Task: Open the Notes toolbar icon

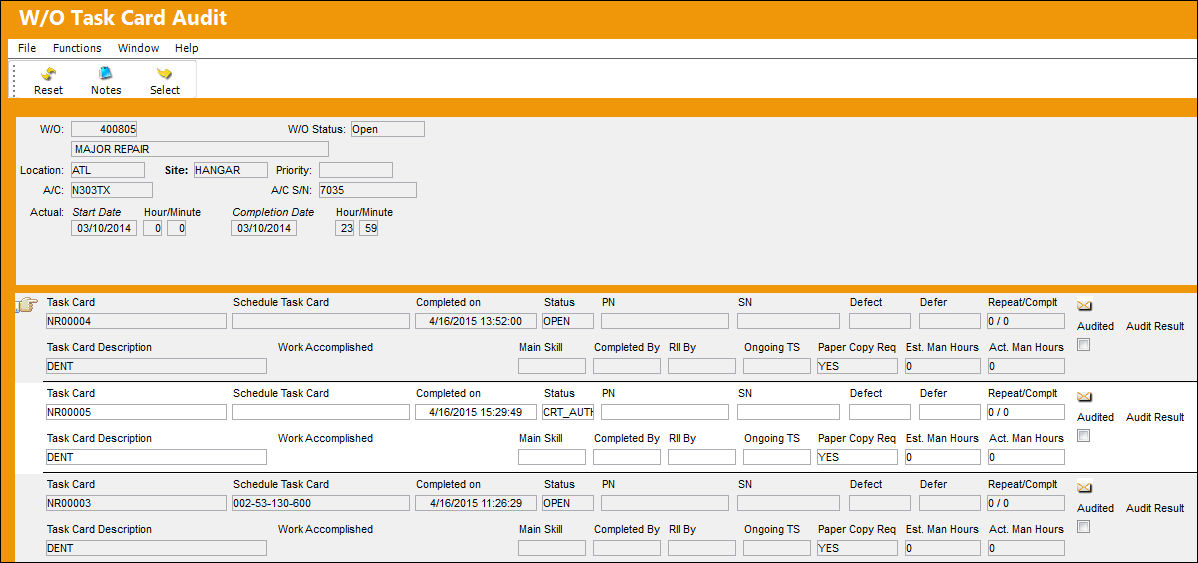Action: coord(105,74)
